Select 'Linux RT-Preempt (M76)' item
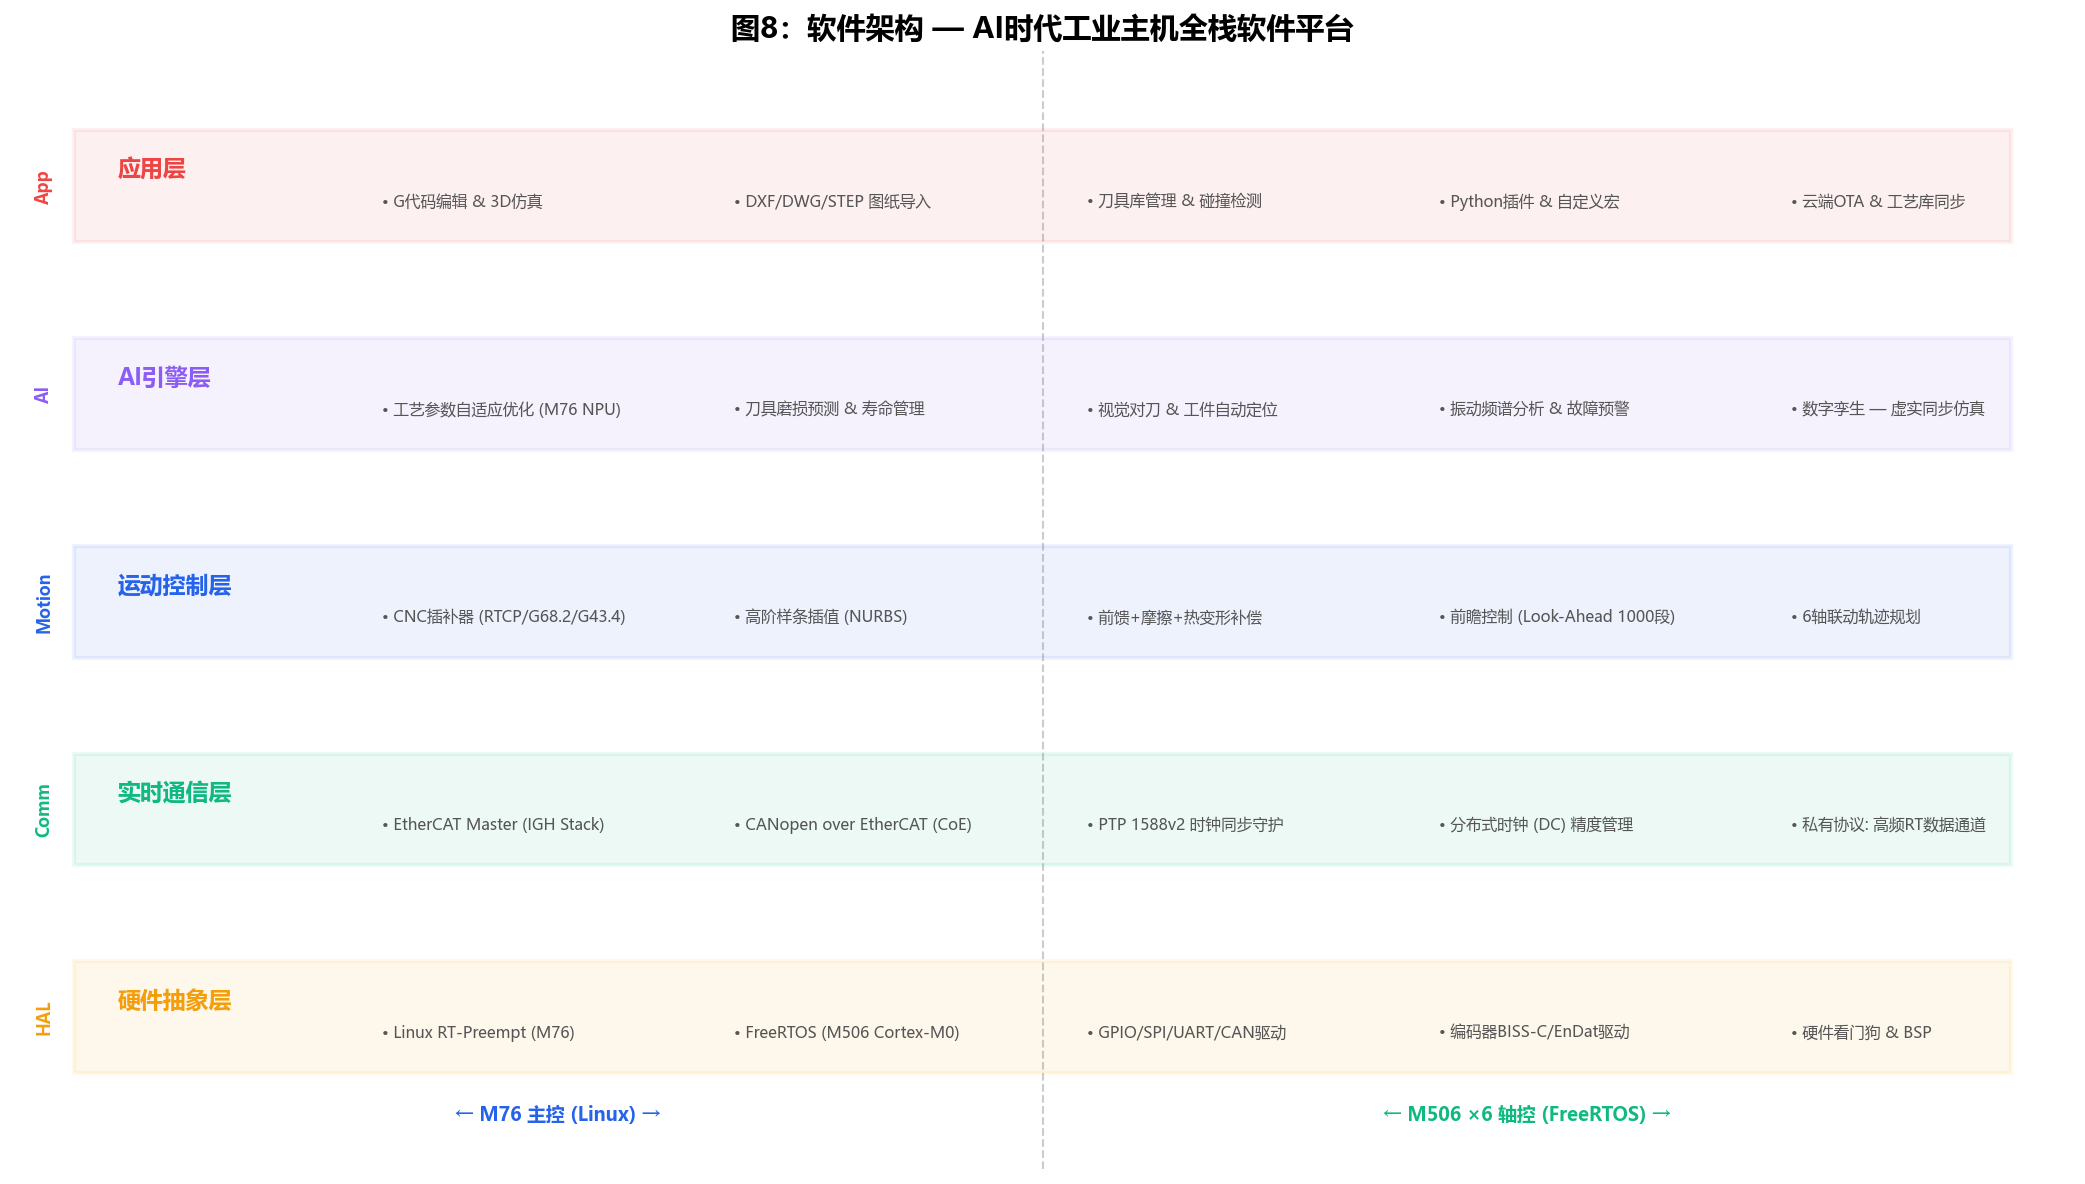Viewport: 2085px width, 1184px height. click(478, 1032)
